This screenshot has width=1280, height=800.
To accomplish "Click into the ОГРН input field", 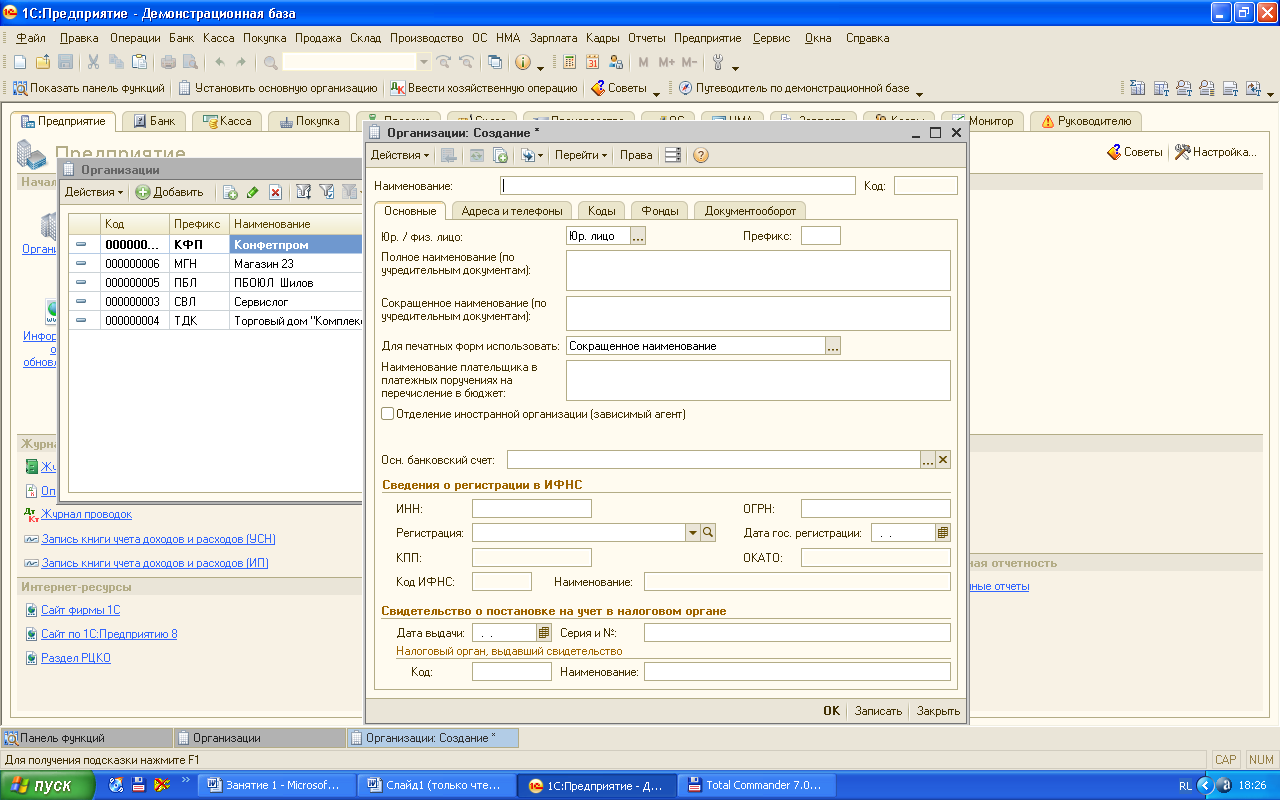I will click(875, 509).
